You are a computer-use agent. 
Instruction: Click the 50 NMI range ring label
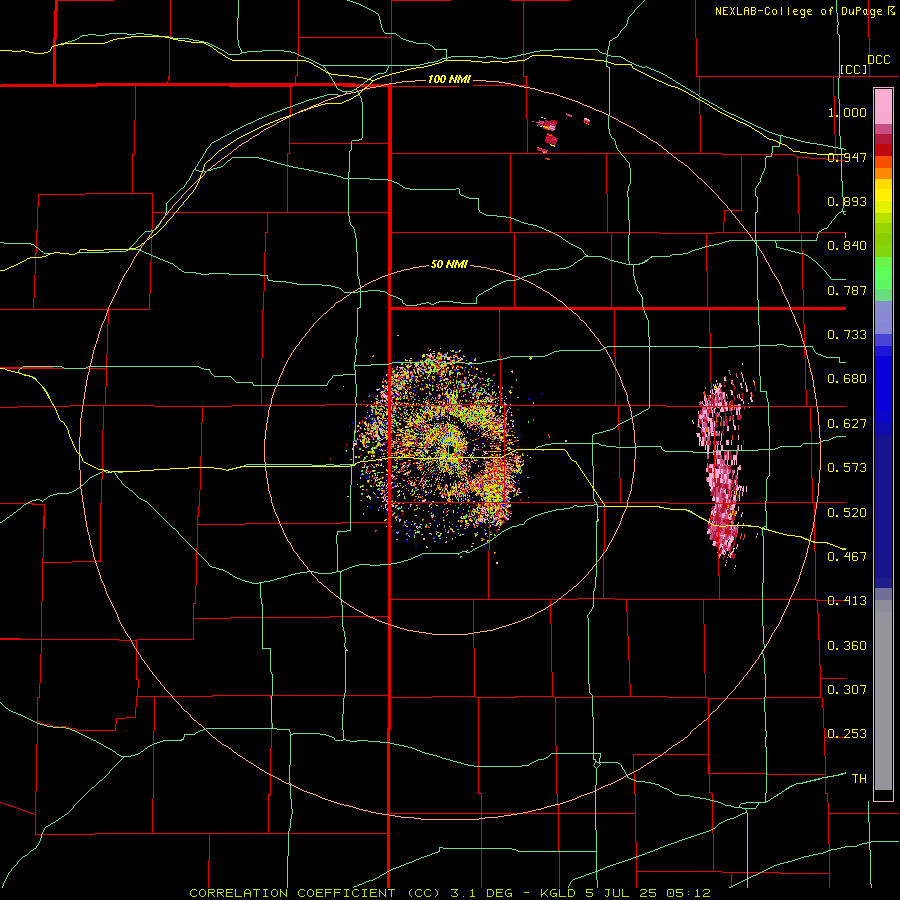[449, 264]
